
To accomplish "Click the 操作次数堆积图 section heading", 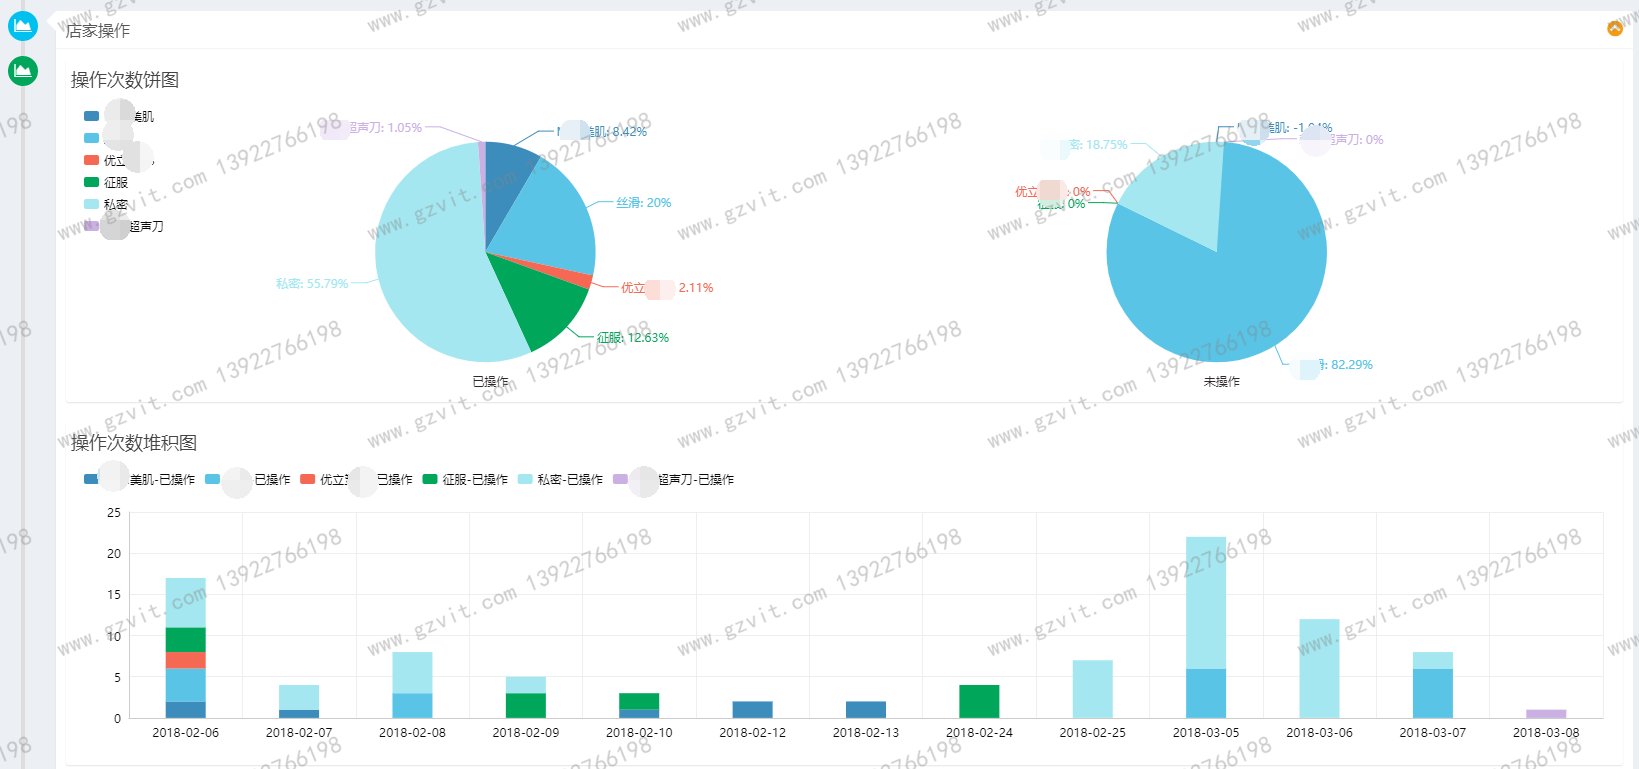I will (134, 443).
